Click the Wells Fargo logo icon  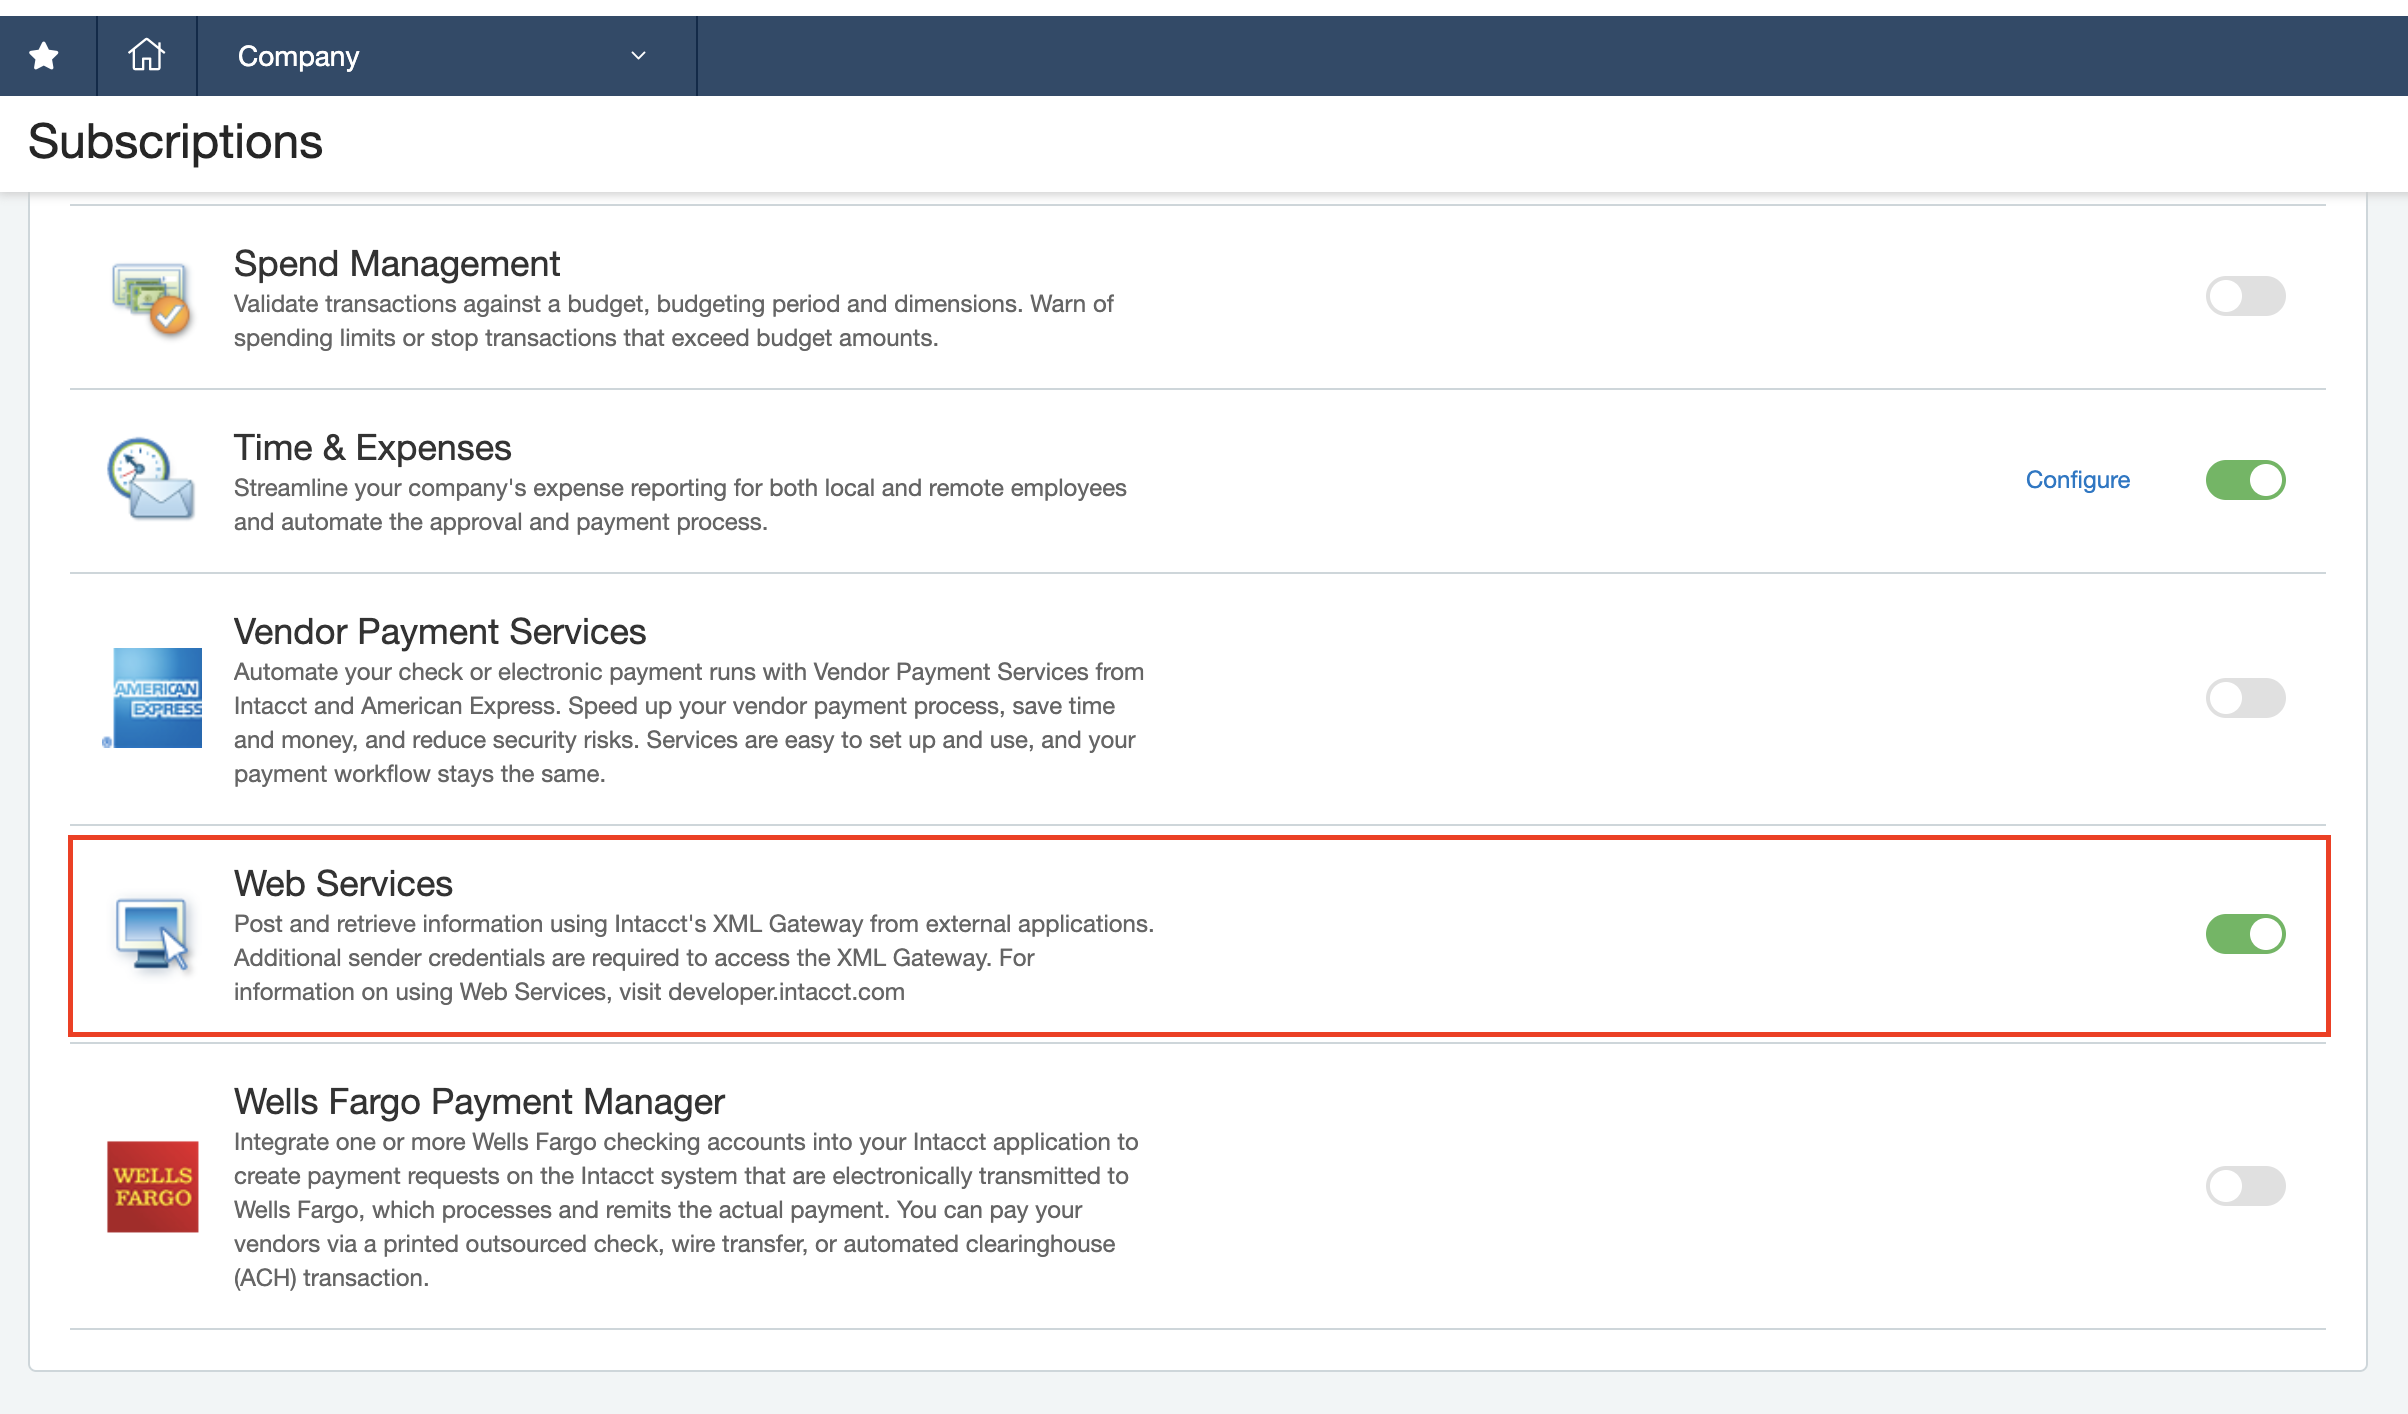[152, 1186]
